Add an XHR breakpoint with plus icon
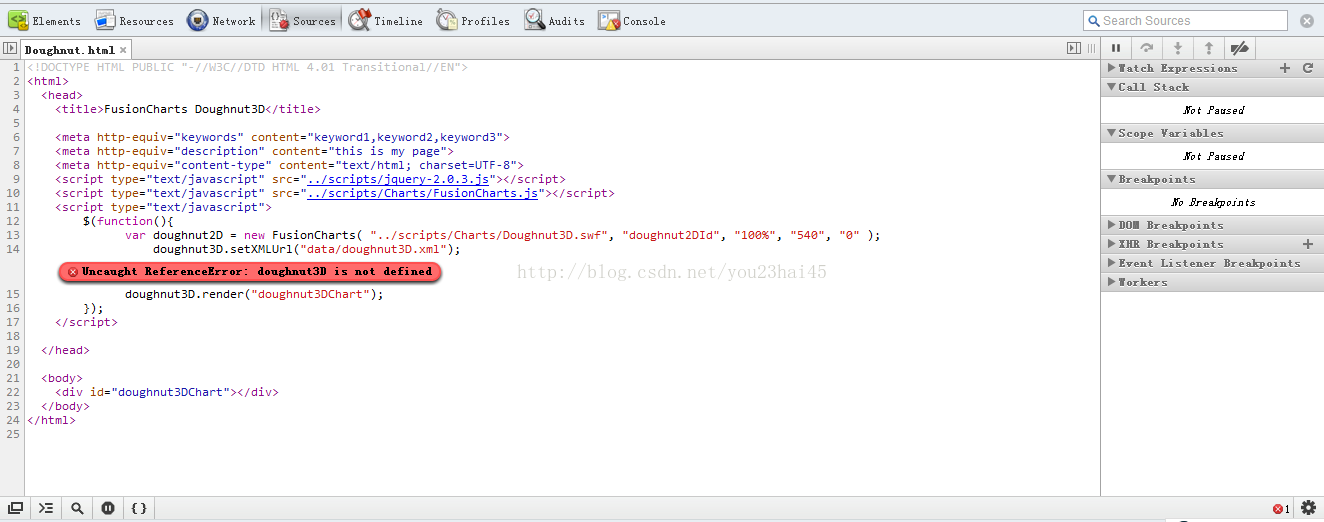Image resolution: width=1324 pixels, height=522 pixels. click(x=1308, y=244)
